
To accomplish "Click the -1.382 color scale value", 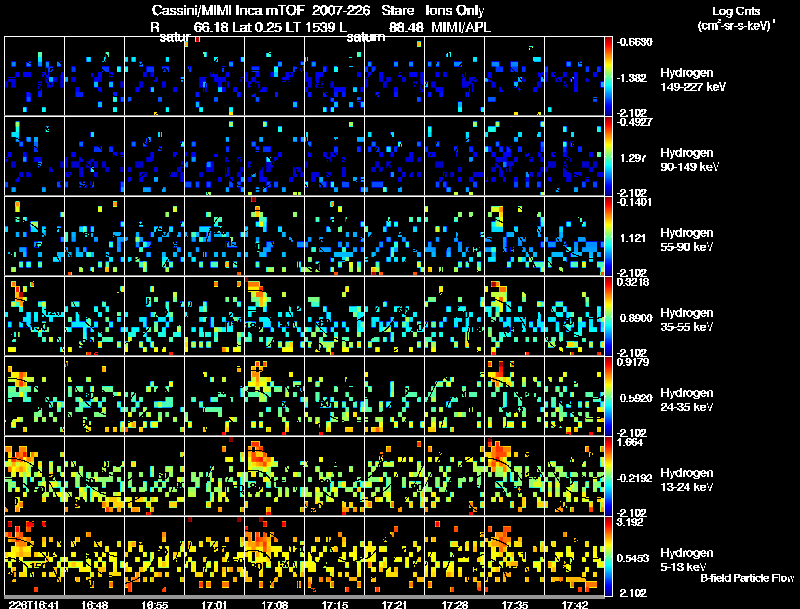I will pos(632,78).
